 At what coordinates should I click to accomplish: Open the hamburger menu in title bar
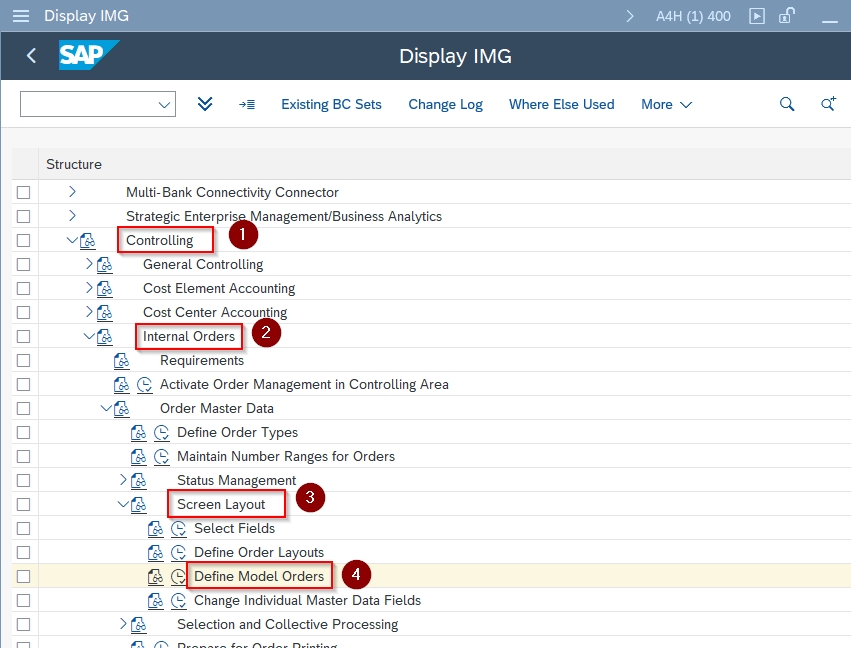(20, 16)
